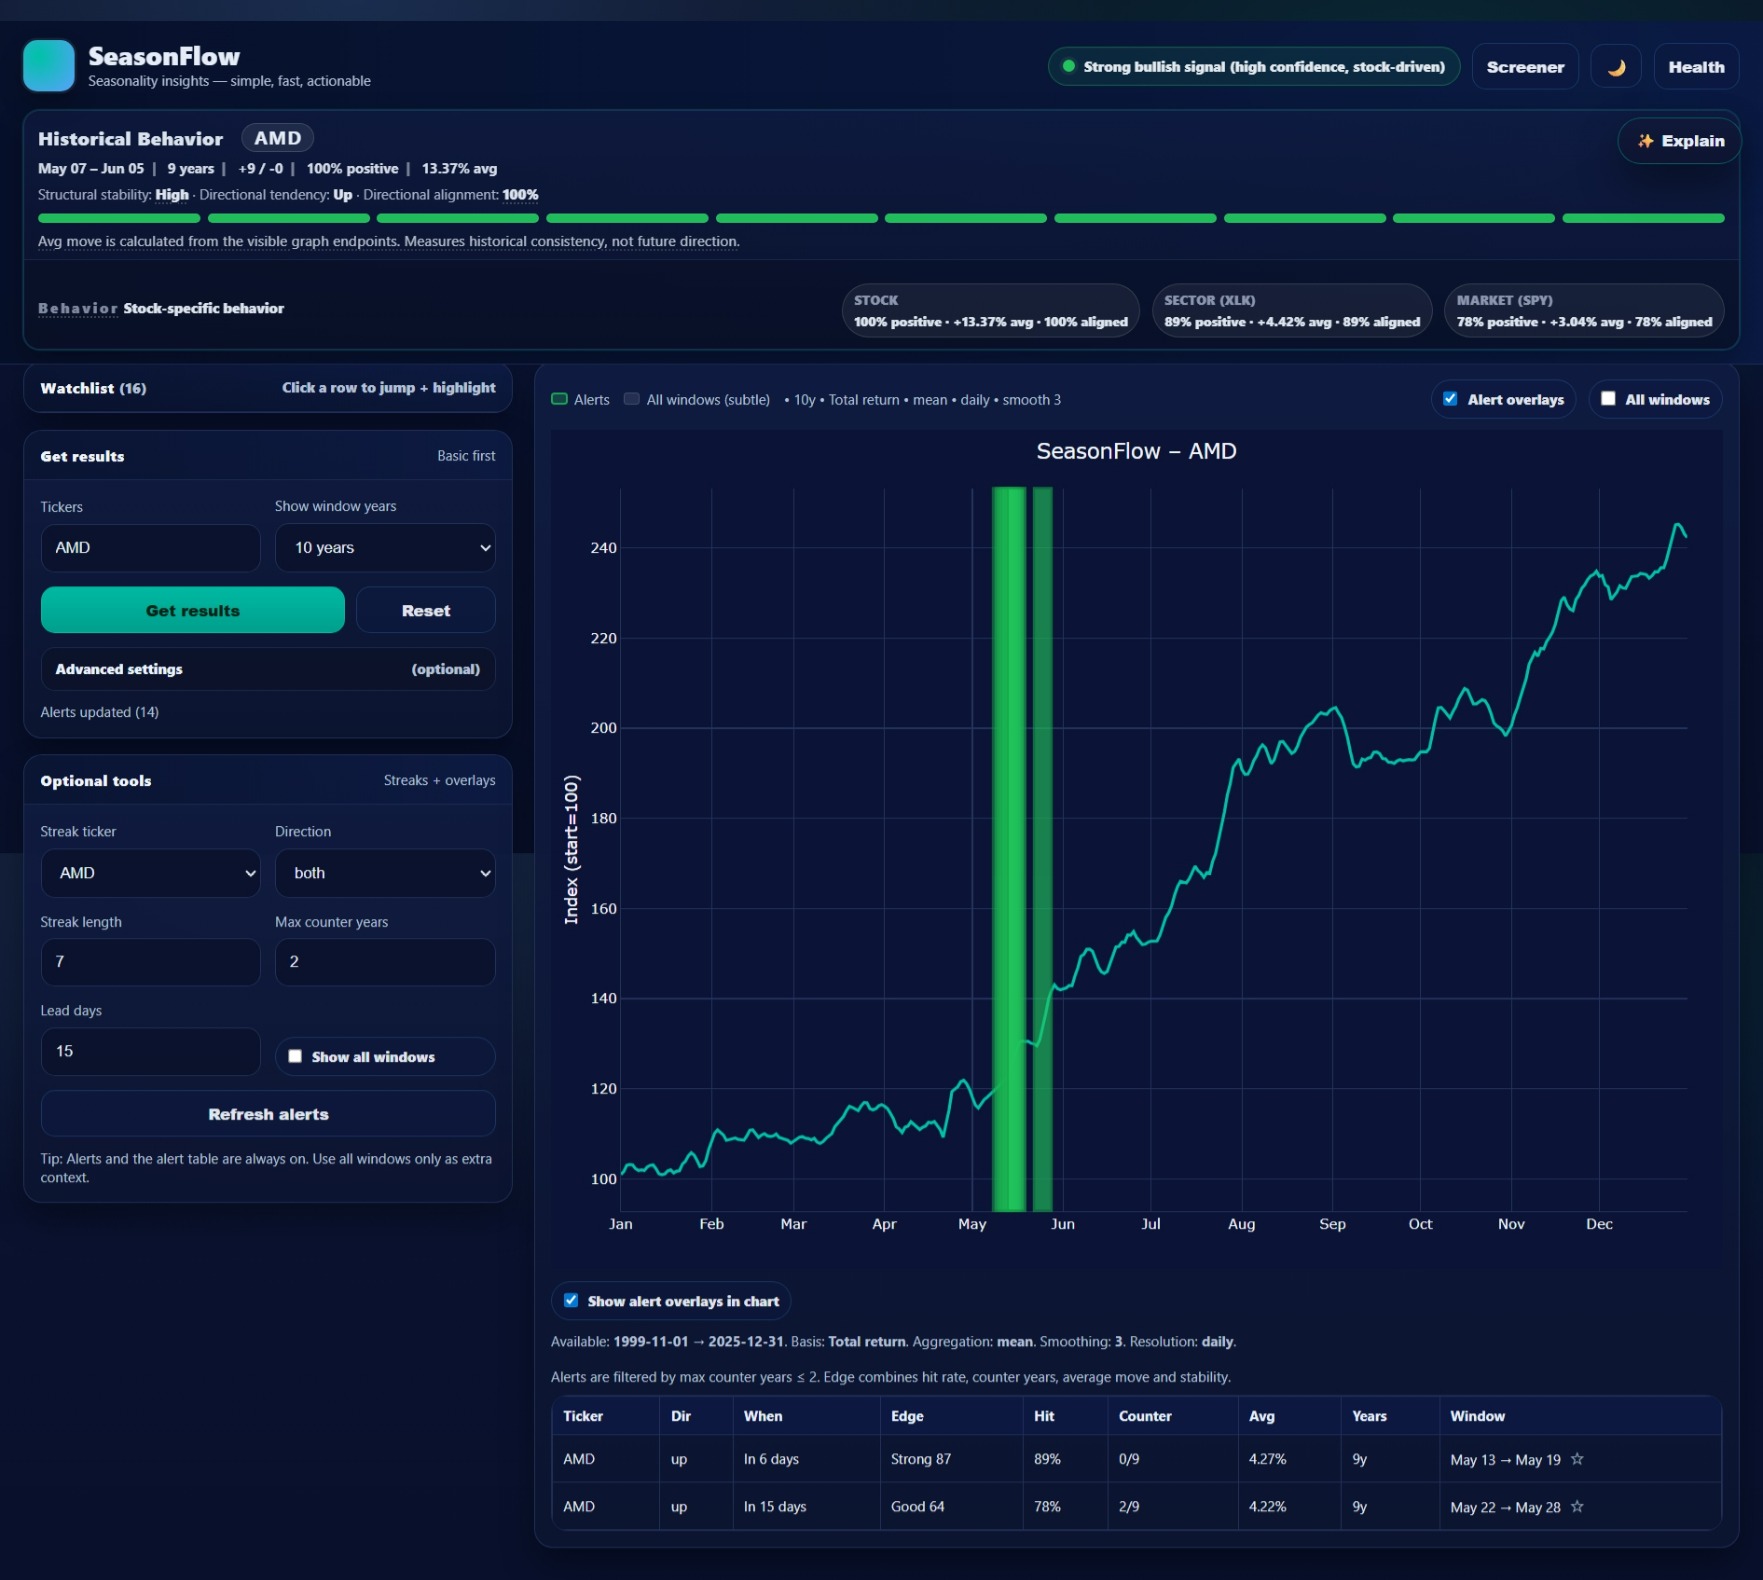Click the Alerts legend swatch
Image resolution: width=1763 pixels, height=1580 pixels.
(x=560, y=399)
